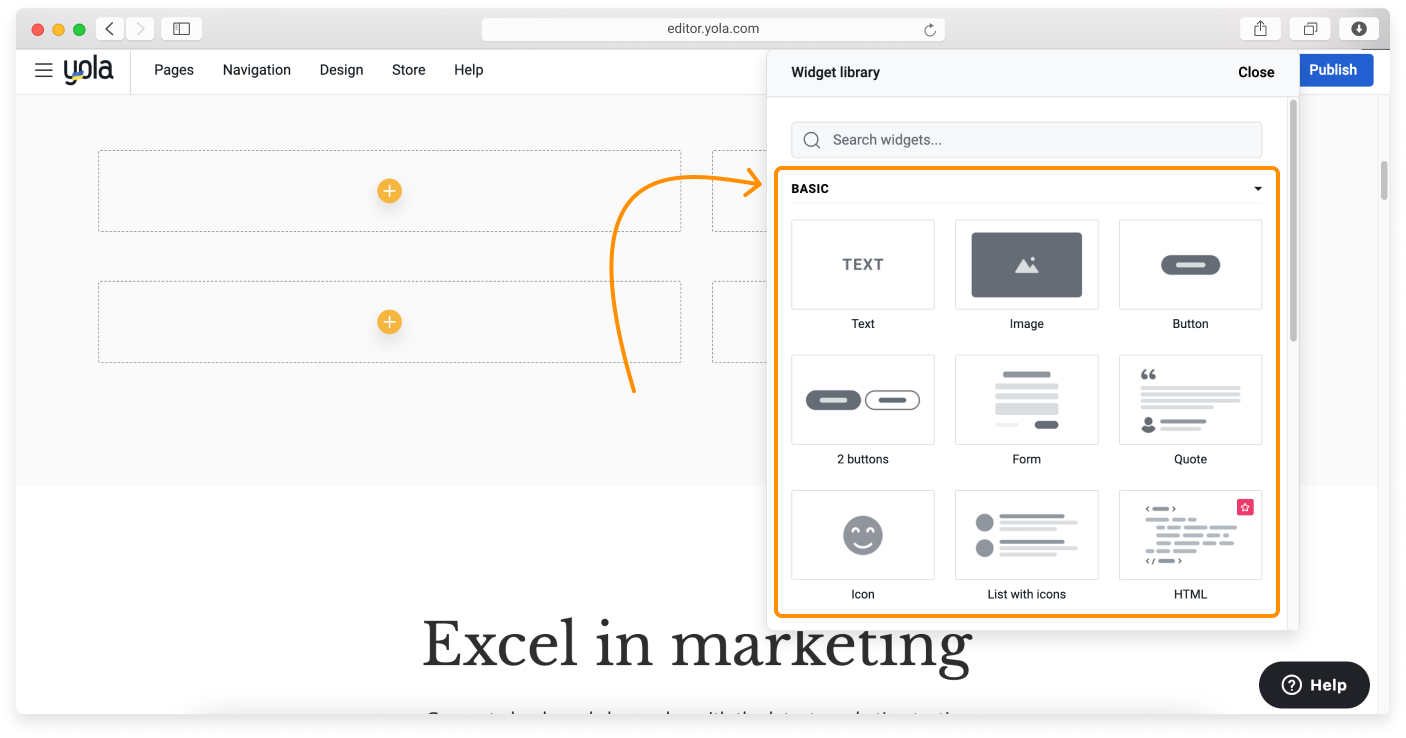
Task: Select the Text widget
Action: pos(862,265)
